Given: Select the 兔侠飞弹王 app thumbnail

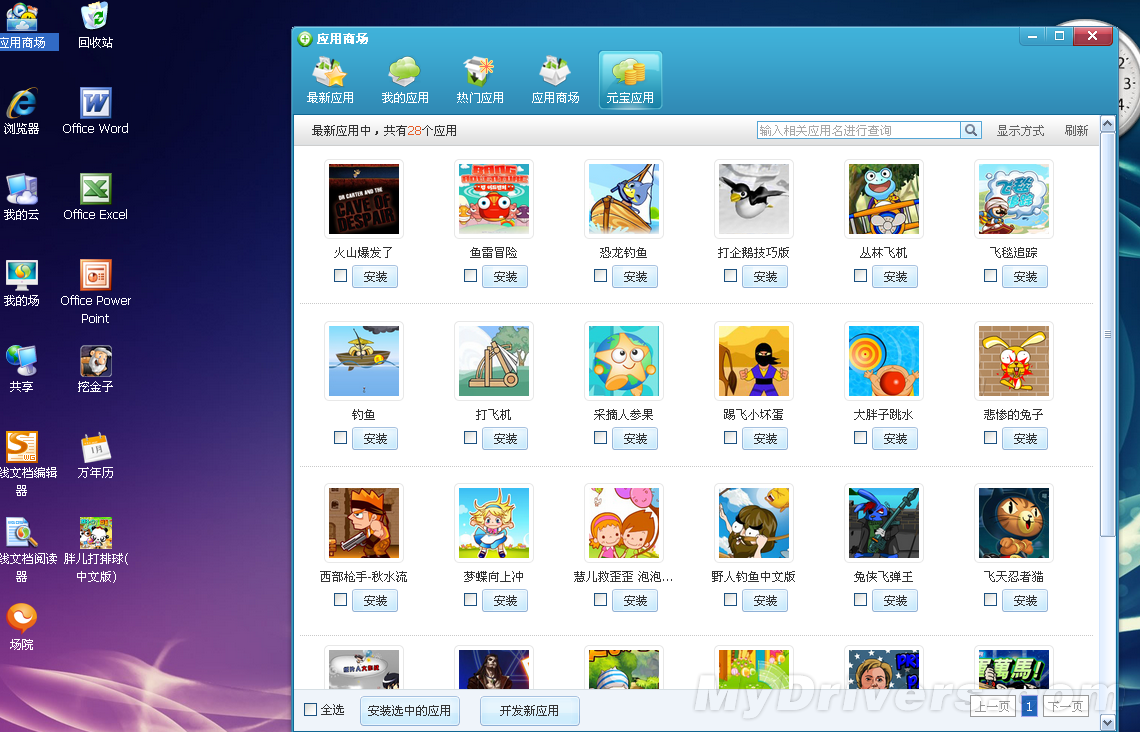Looking at the screenshot, I should [884, 523].
